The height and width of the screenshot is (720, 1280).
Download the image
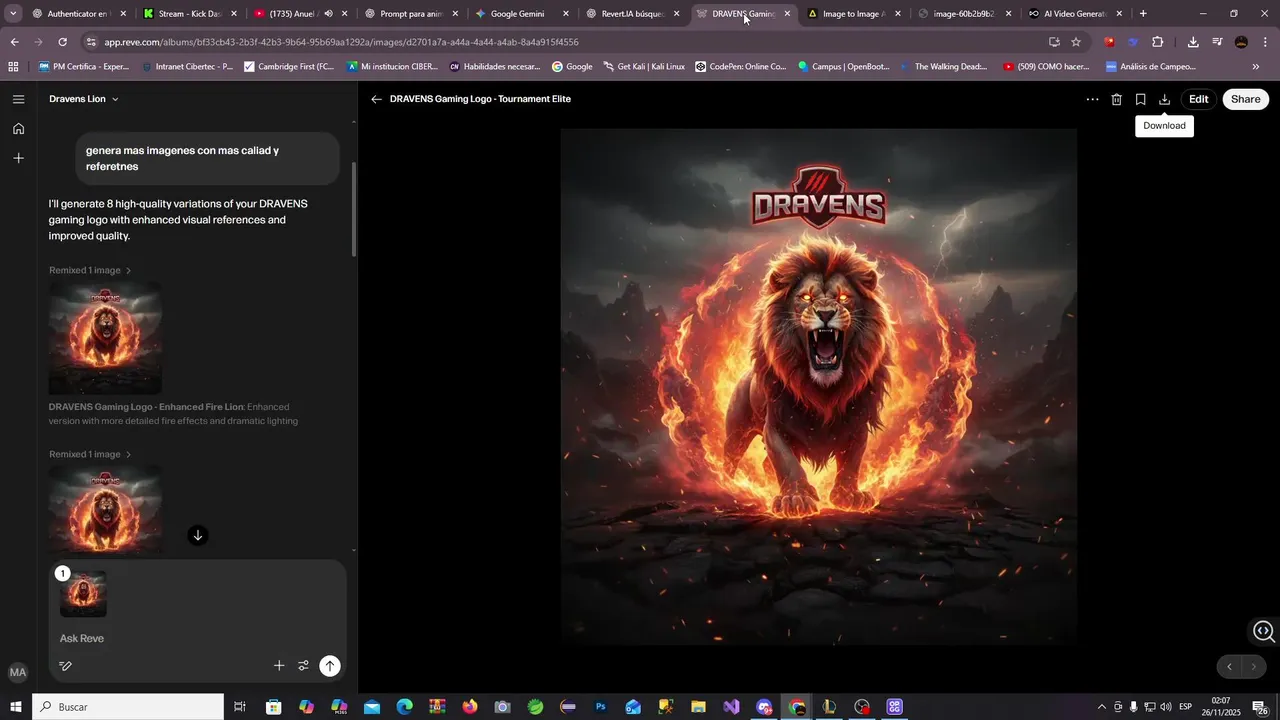[x=1164, y=99]
